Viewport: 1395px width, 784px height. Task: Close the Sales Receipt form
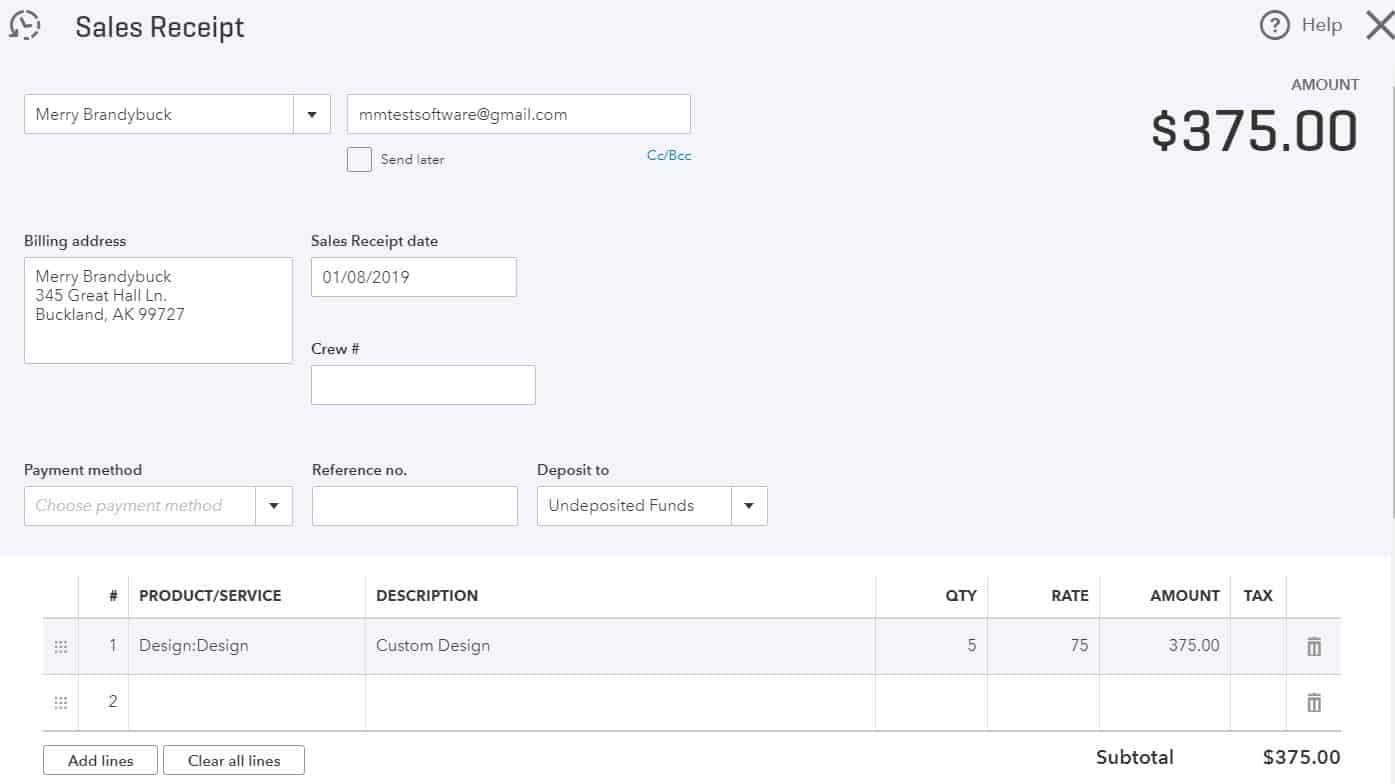click(1379, 26)
